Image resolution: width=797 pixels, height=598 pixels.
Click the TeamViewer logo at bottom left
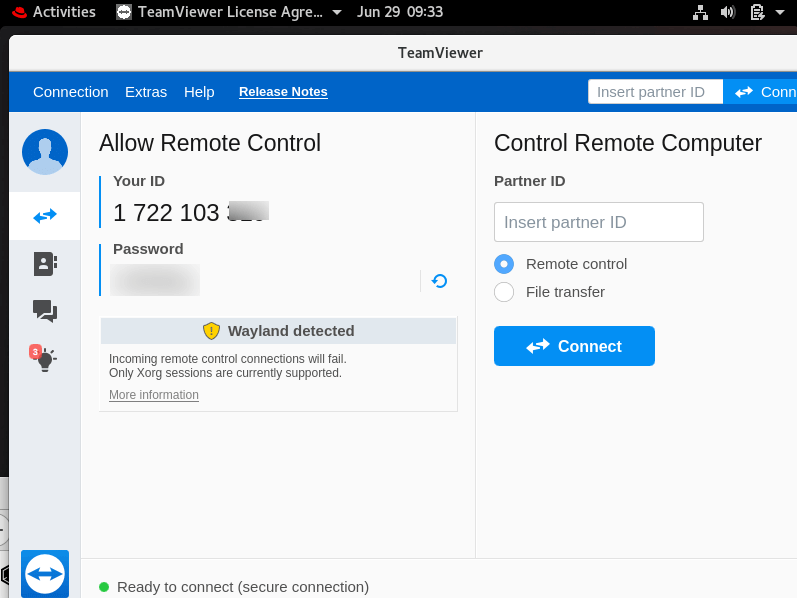pyautogui.click(x=45, y=574)
